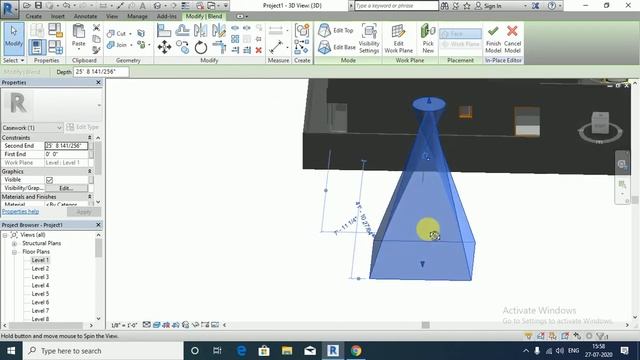
Task: Open the View ribbon tab
Action: coord(112,16)
